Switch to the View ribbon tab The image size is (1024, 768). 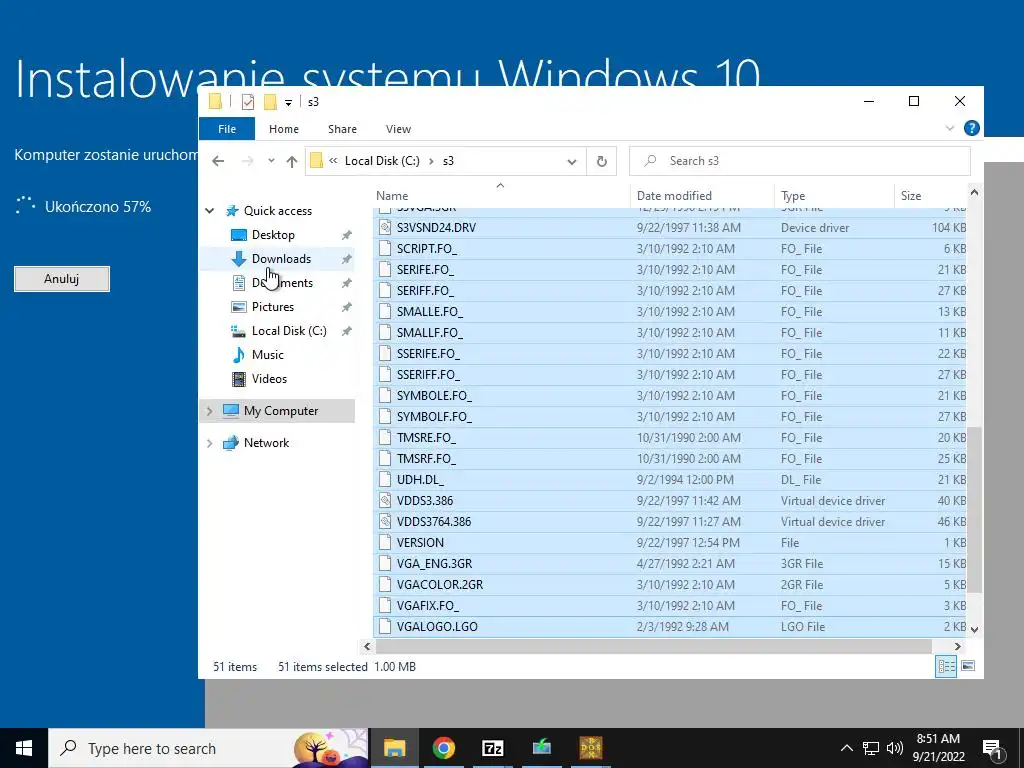pyautogui.click(x=398, y=129)
